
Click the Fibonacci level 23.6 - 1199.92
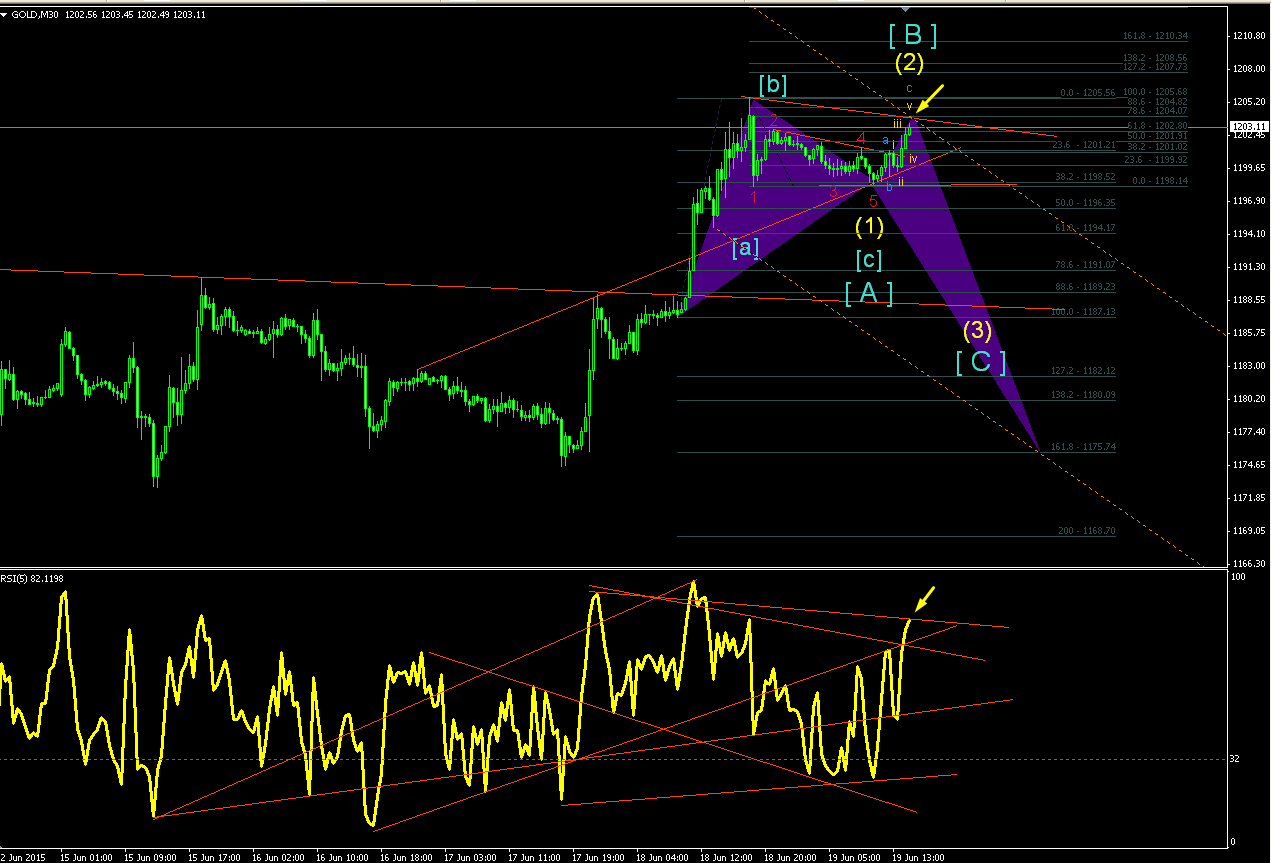1154,160
